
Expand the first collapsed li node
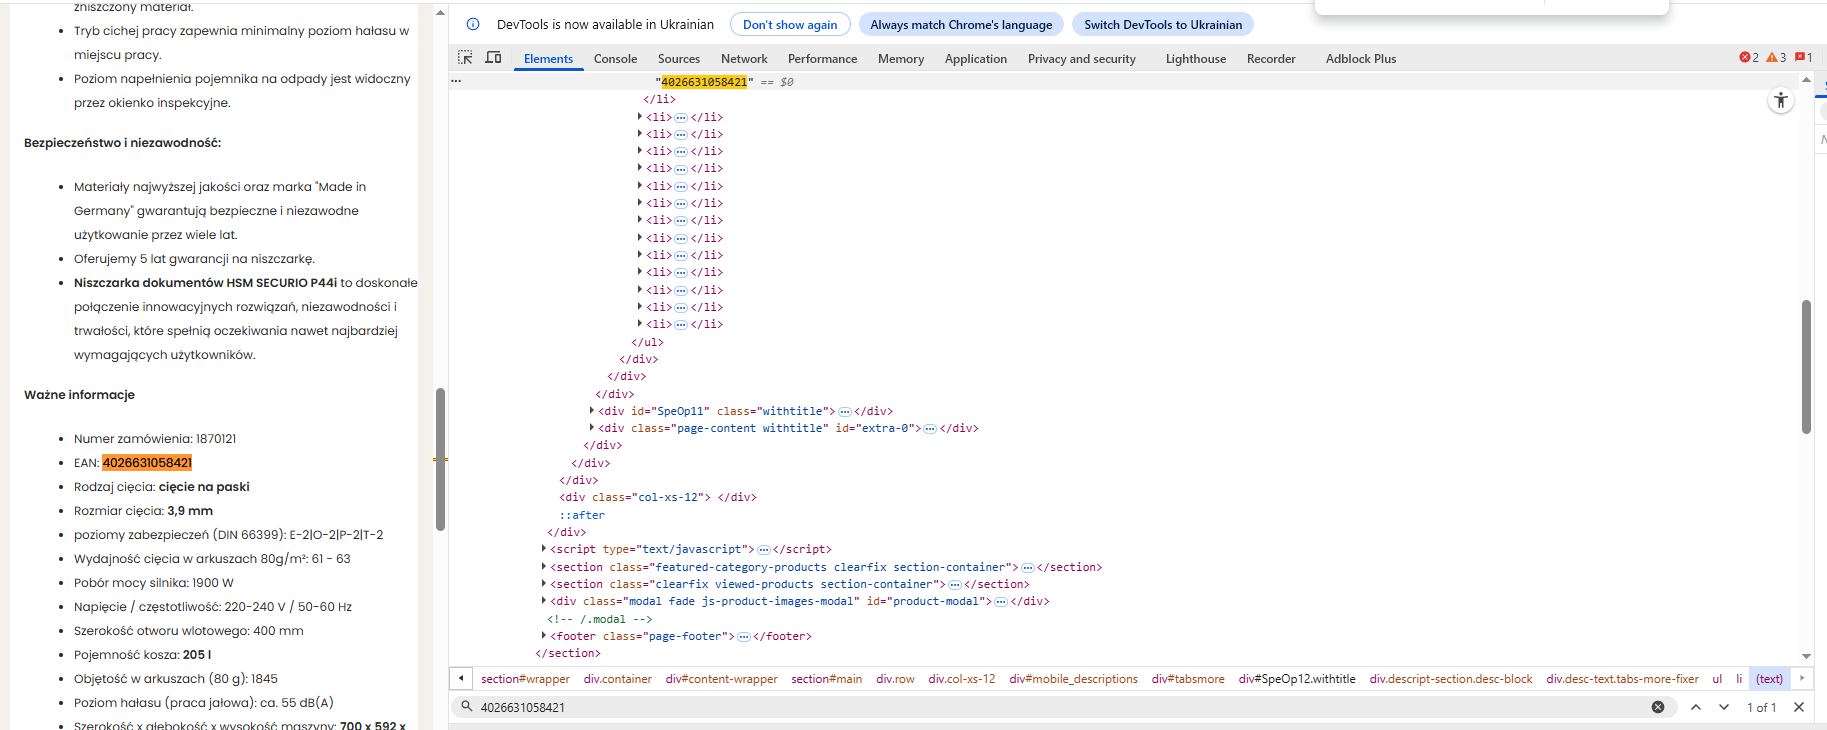tap(640, 117)
